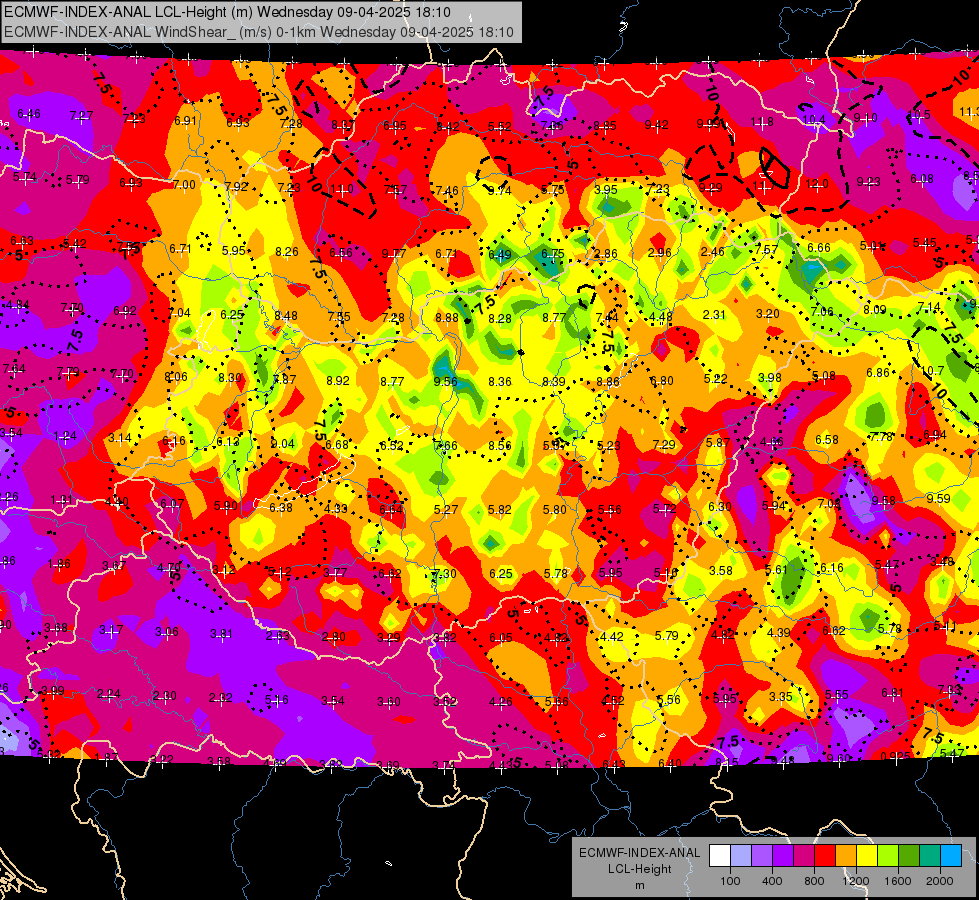The height and width of the screenshot is (900, 979).
Task: Click the white swatch in the LCL-Height legend
Action: (720, 855)
